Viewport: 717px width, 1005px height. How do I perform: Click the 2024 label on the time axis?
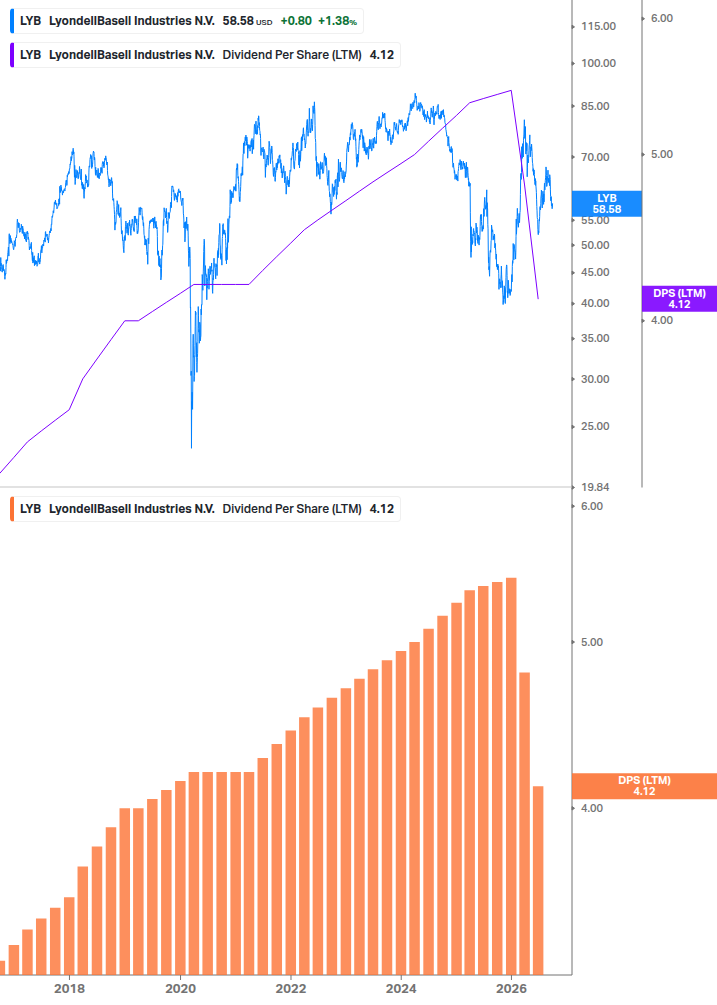[401, 988]
